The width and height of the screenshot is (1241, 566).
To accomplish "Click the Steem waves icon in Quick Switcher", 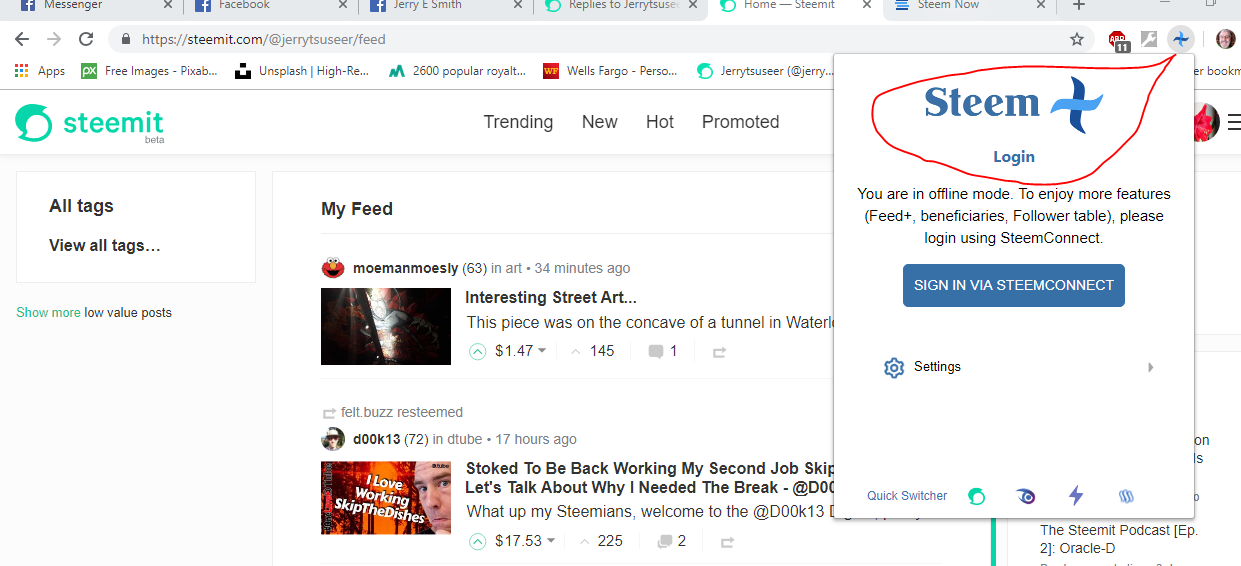I will 1127,496.
